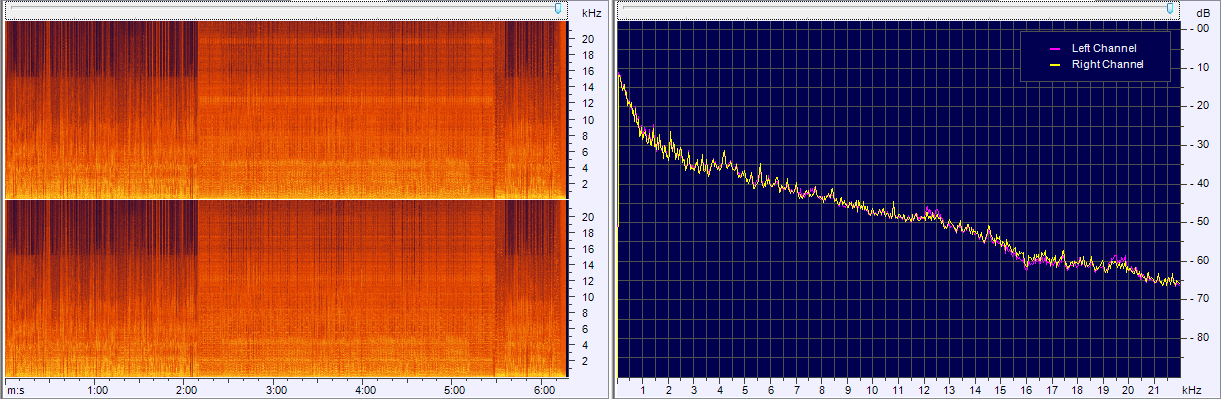Image resolution: width=1221 pixels, height=399 pixels.
Task: Click the kHz label above the spectrogram scale
Action: 591,13
